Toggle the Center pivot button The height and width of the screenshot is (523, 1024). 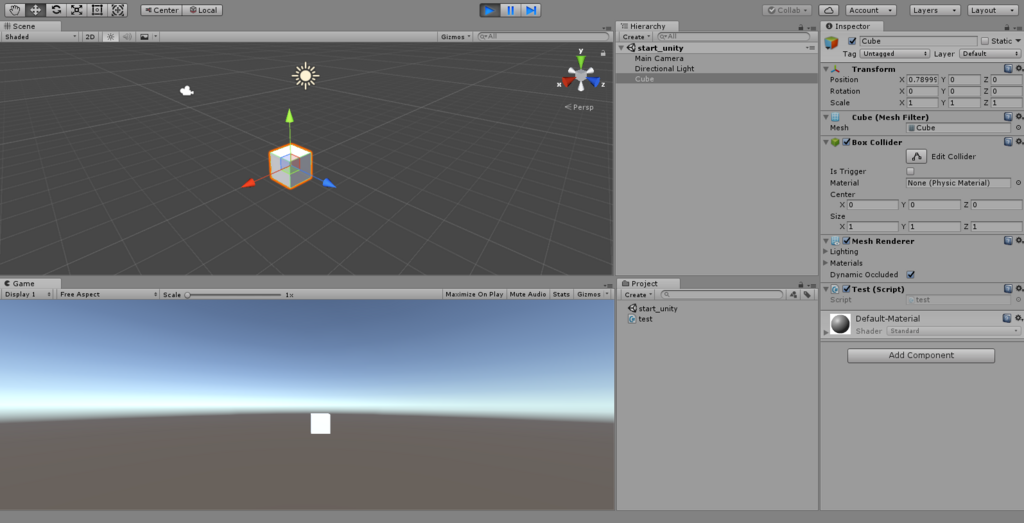pyautogui.click(x=161, y=10)
